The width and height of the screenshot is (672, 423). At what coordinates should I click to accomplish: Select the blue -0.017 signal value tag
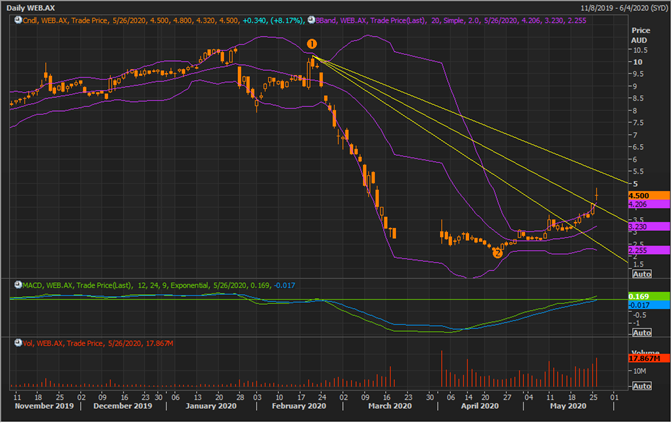(x=649, y=305)
